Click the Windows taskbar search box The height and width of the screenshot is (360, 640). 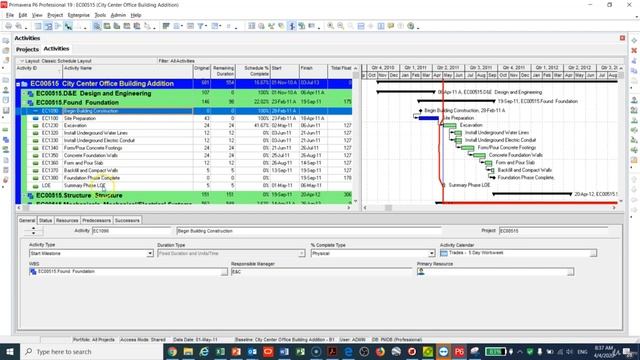point(91,352)
